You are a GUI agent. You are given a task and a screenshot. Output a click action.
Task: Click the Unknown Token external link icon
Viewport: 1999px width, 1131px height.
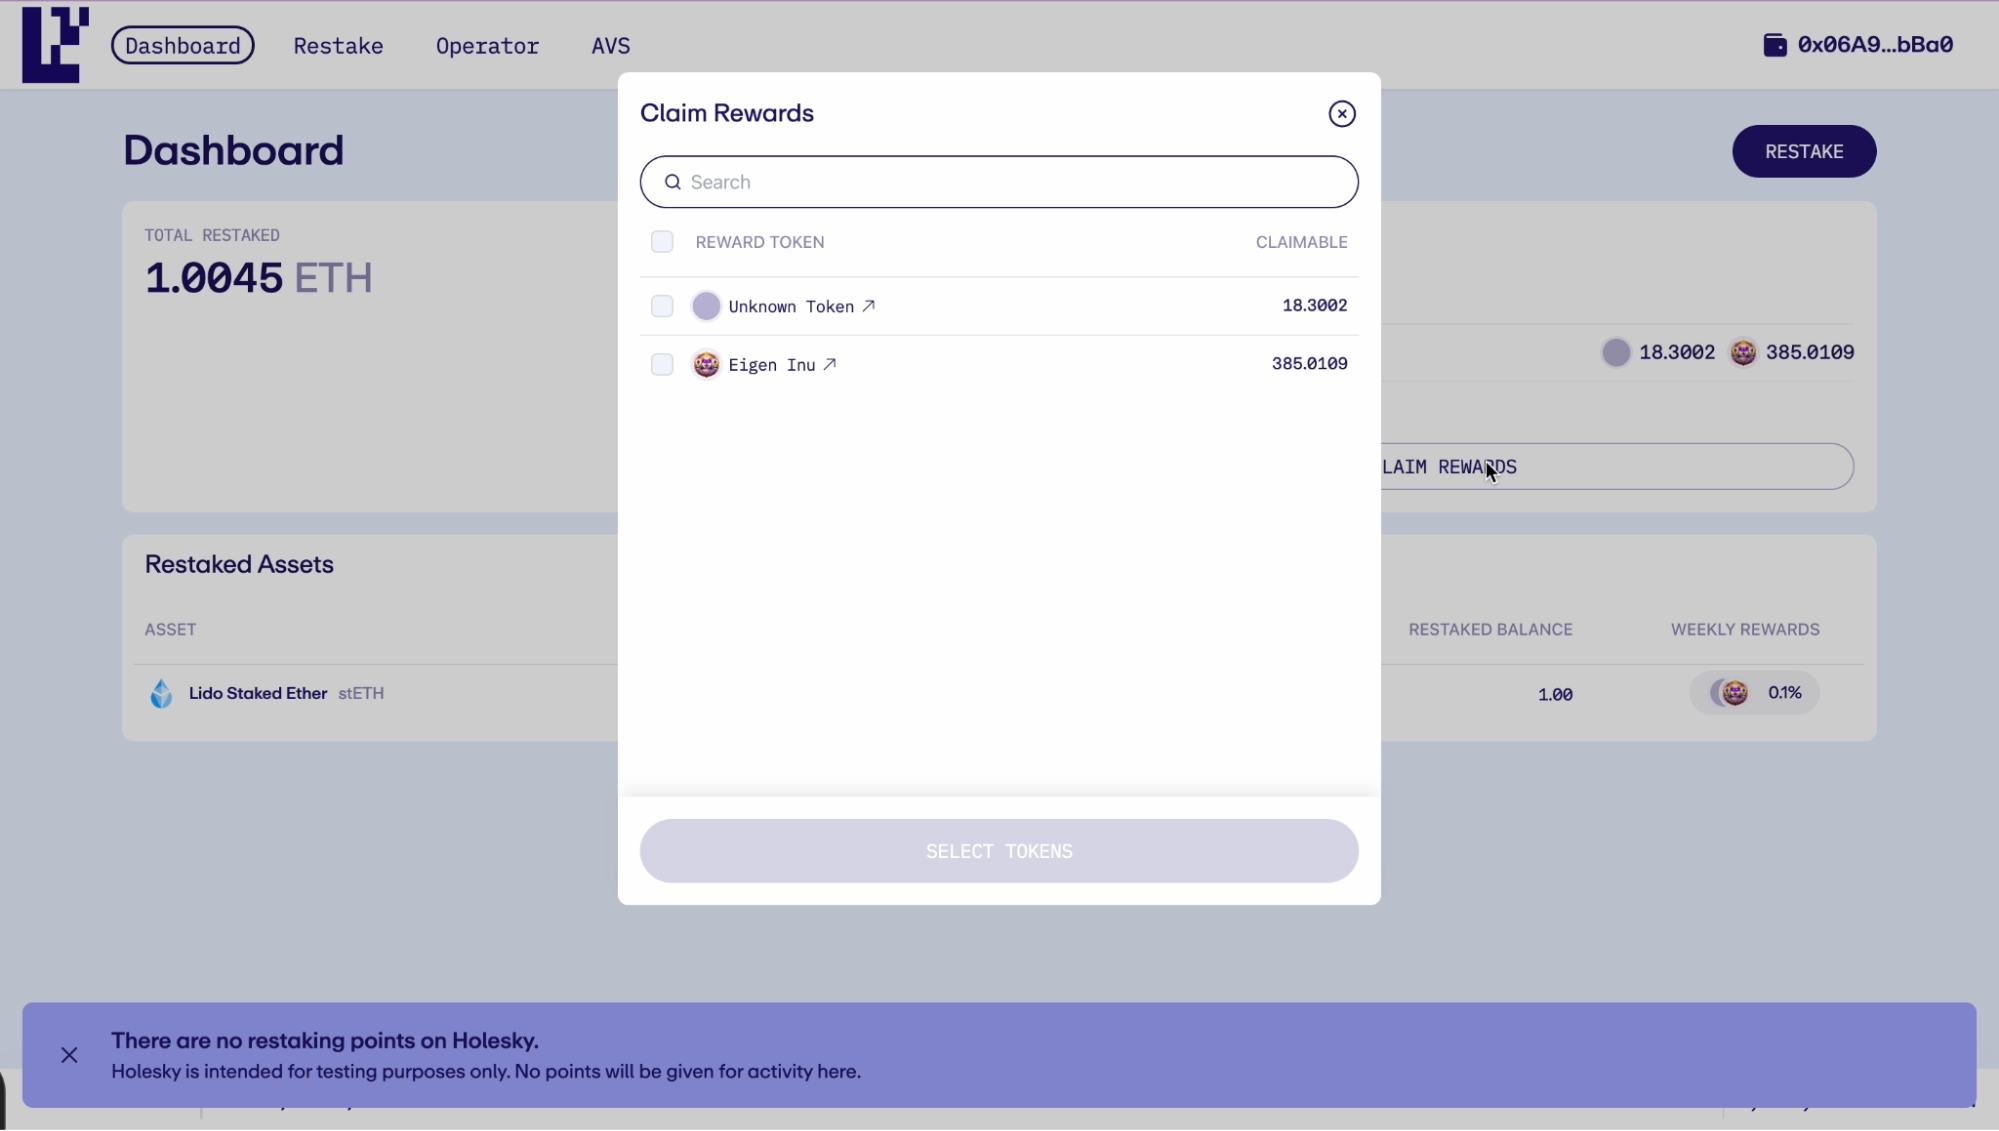tap(868, 305)
